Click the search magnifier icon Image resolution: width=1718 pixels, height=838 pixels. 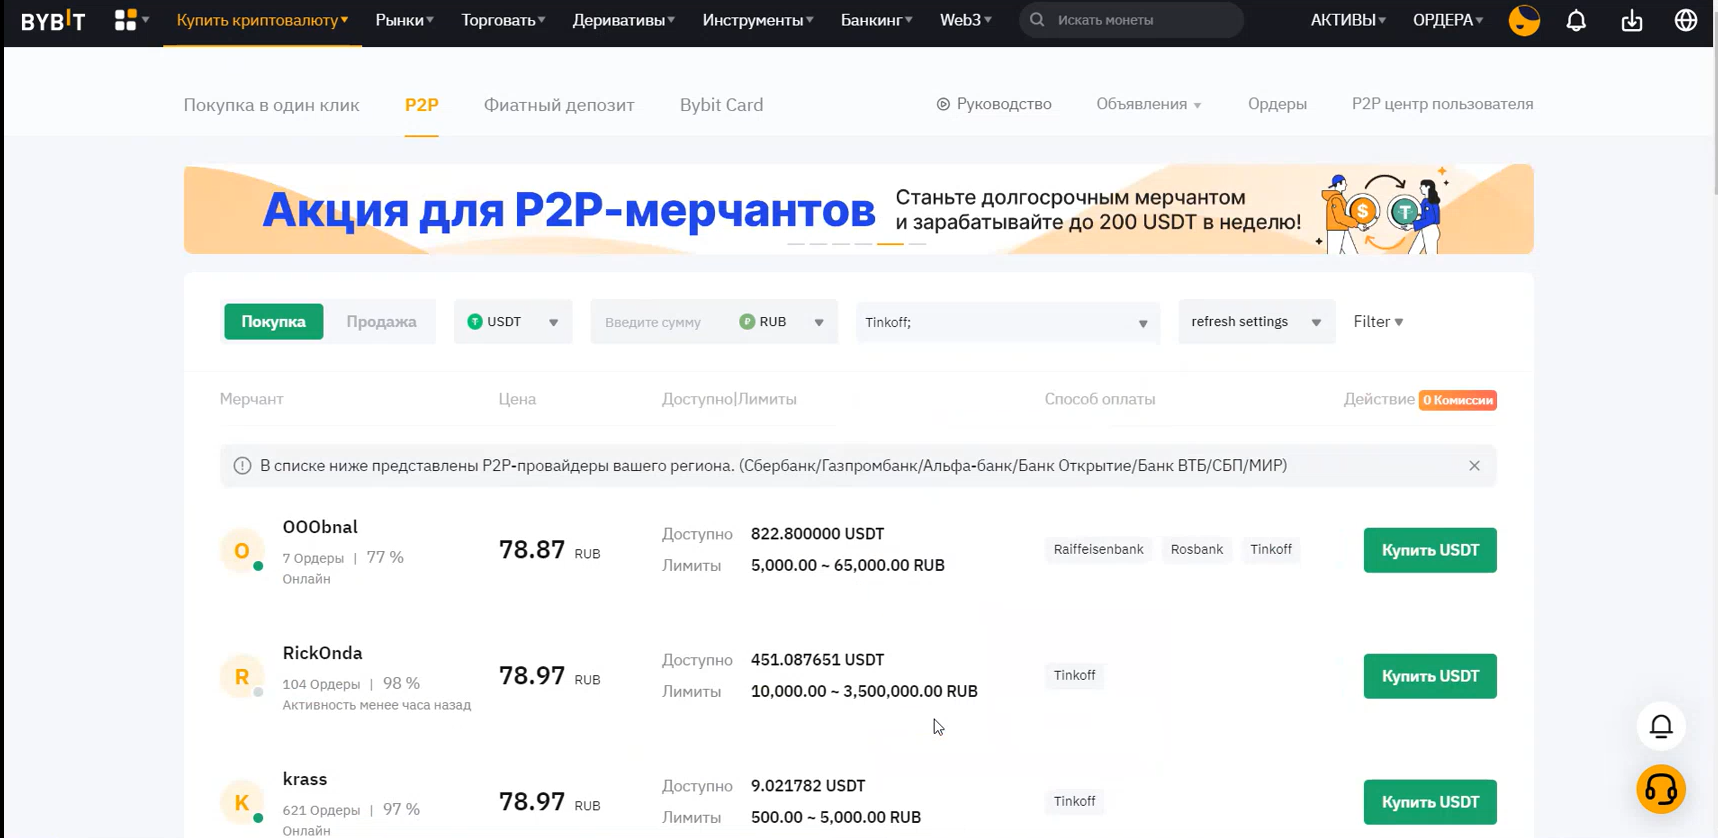point(1037,20)
